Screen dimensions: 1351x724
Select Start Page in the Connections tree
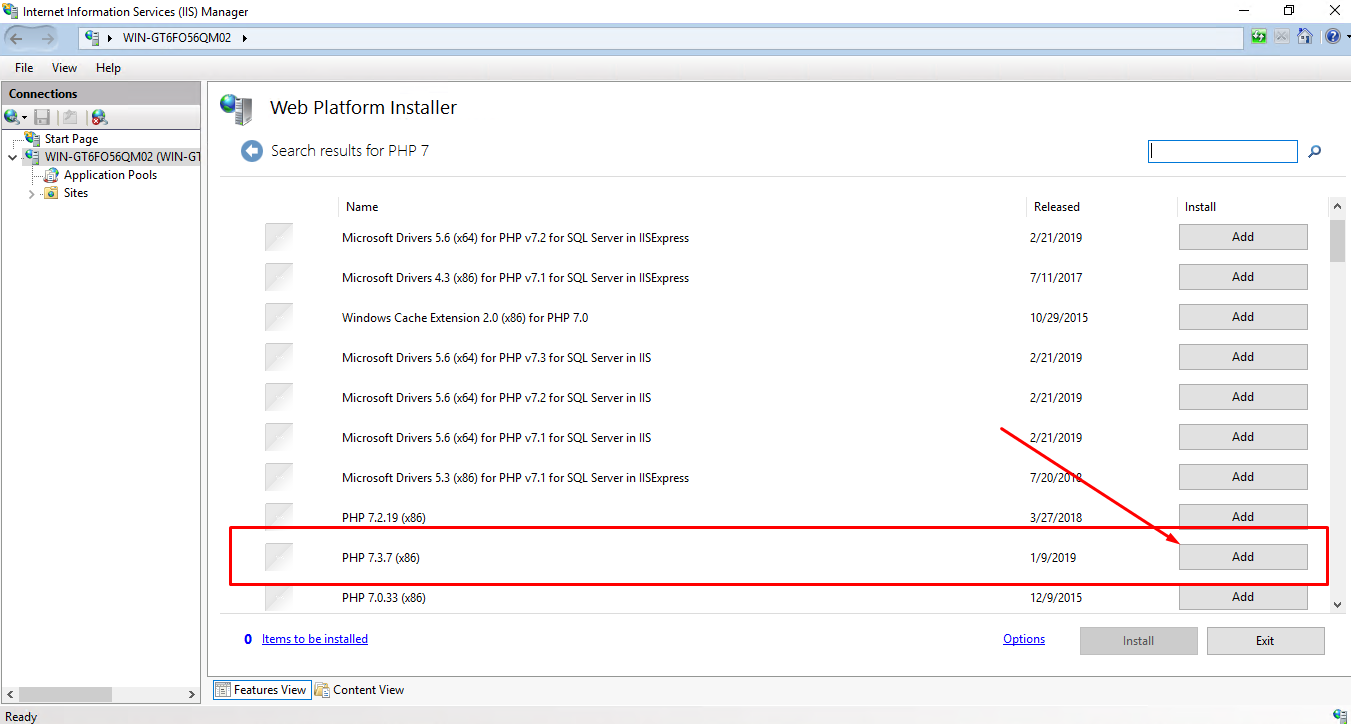(71, 139)
